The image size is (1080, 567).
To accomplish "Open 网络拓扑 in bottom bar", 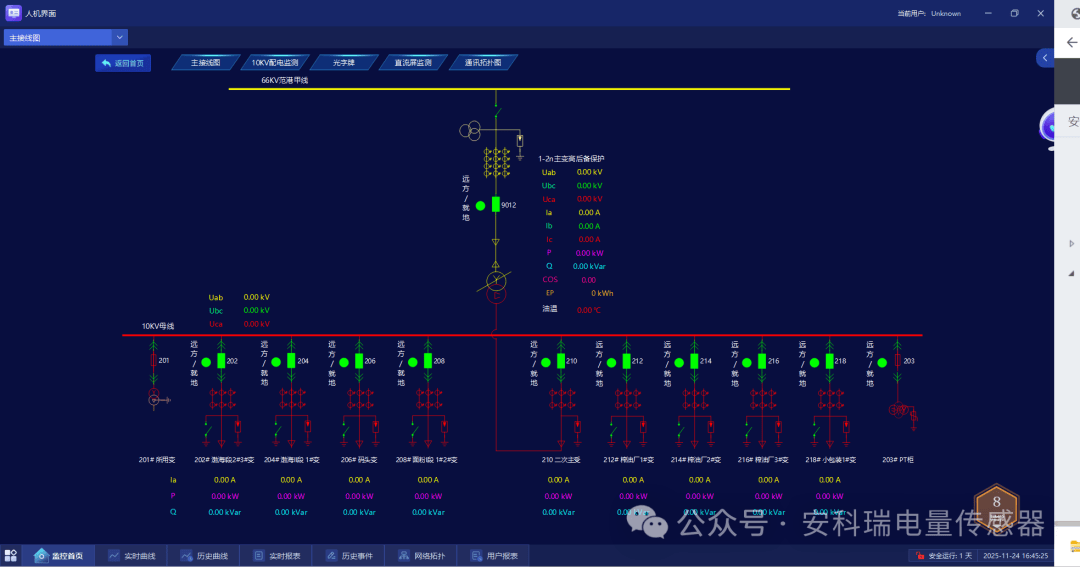I will coord(422,555).
